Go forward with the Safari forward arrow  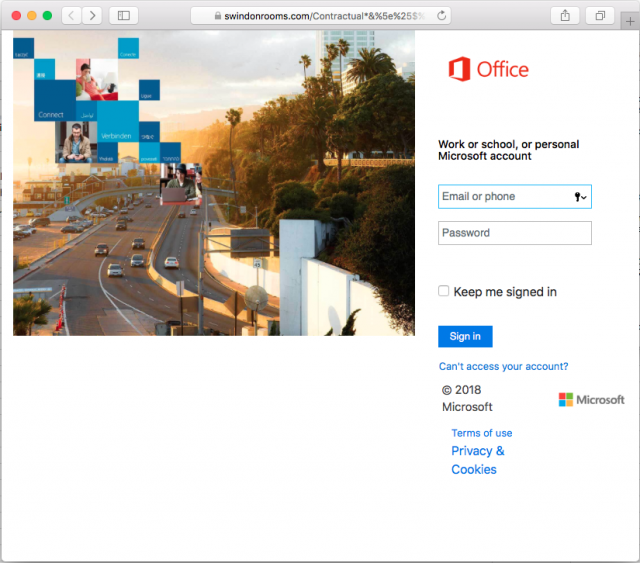pos(92,16)
